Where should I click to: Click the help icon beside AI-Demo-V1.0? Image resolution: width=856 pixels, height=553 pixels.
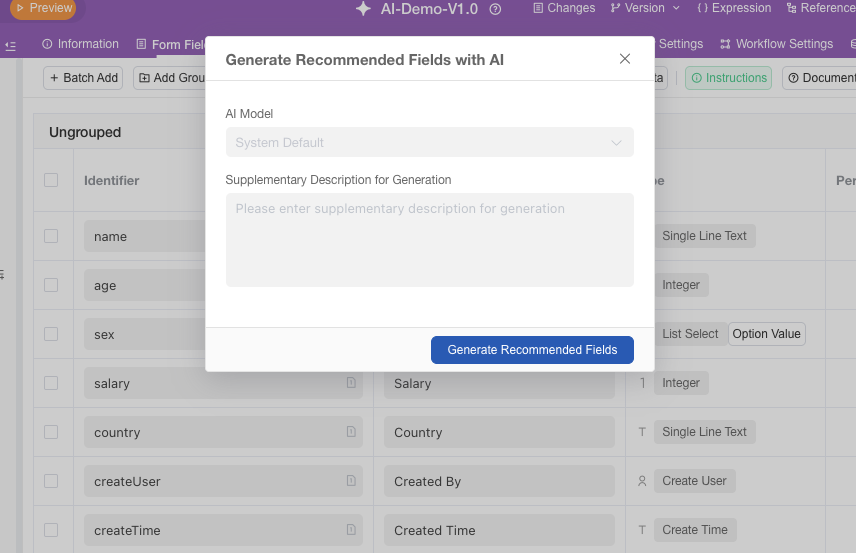pyautogui.click(x=495, y=9)
